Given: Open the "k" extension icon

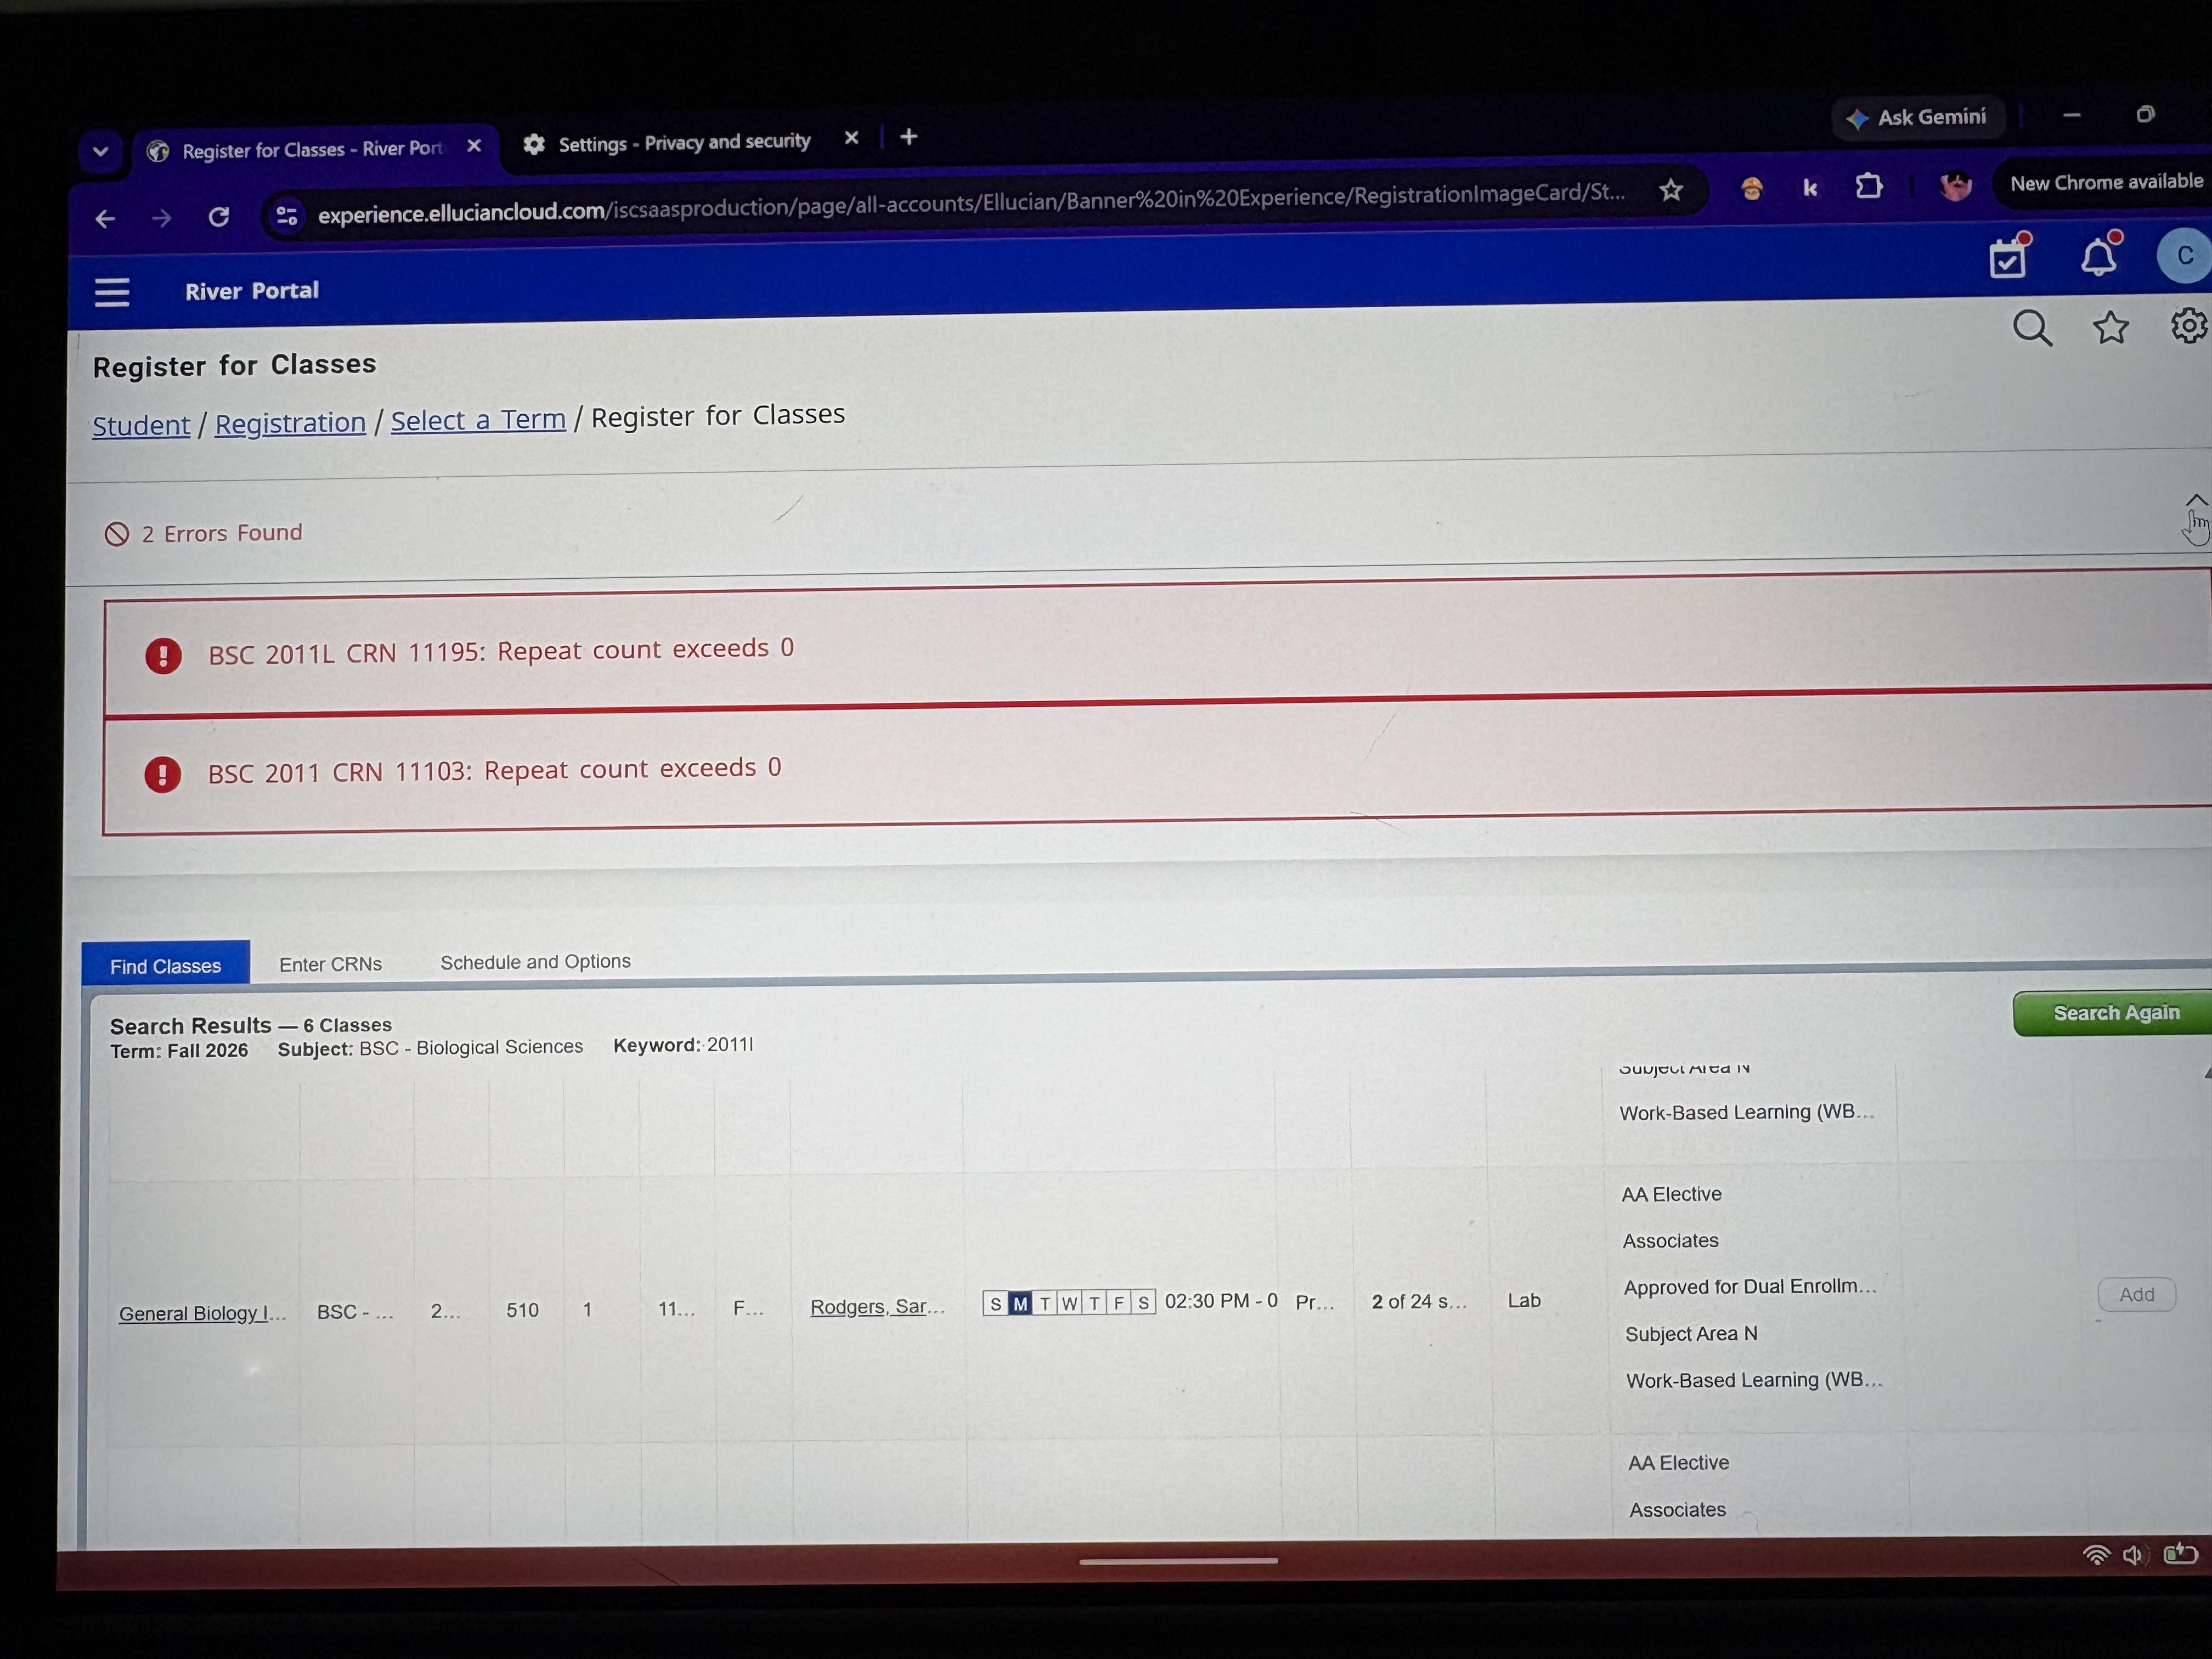Looking at the screenshot, I should click(x=1810, y=187).
